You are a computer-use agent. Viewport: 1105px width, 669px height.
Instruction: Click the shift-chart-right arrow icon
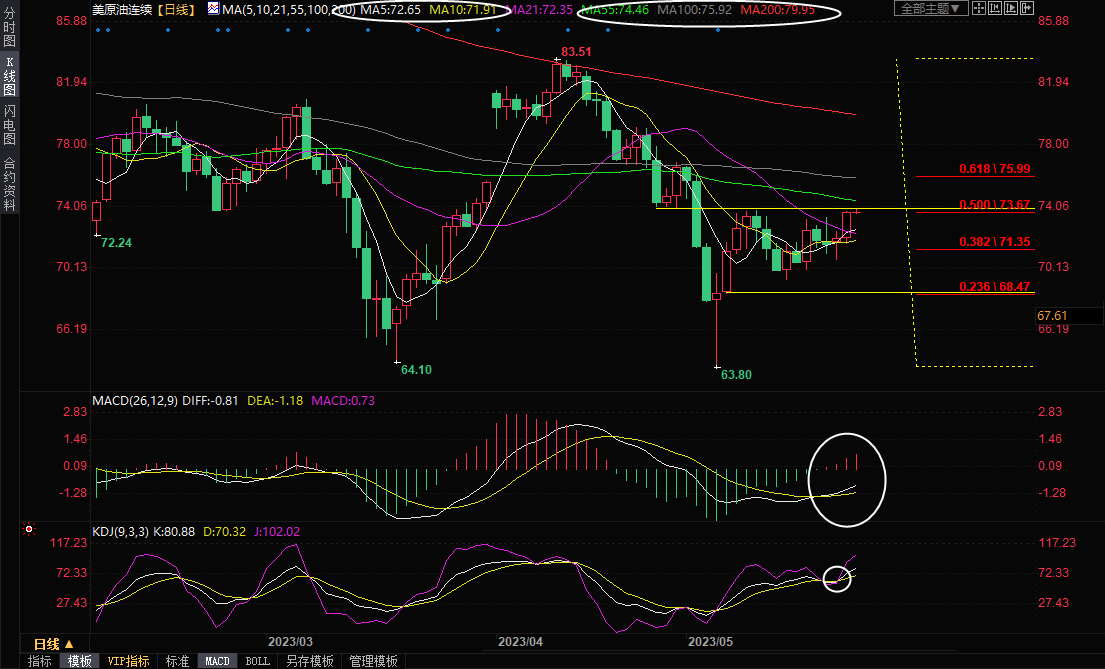tap(1027, 8)
